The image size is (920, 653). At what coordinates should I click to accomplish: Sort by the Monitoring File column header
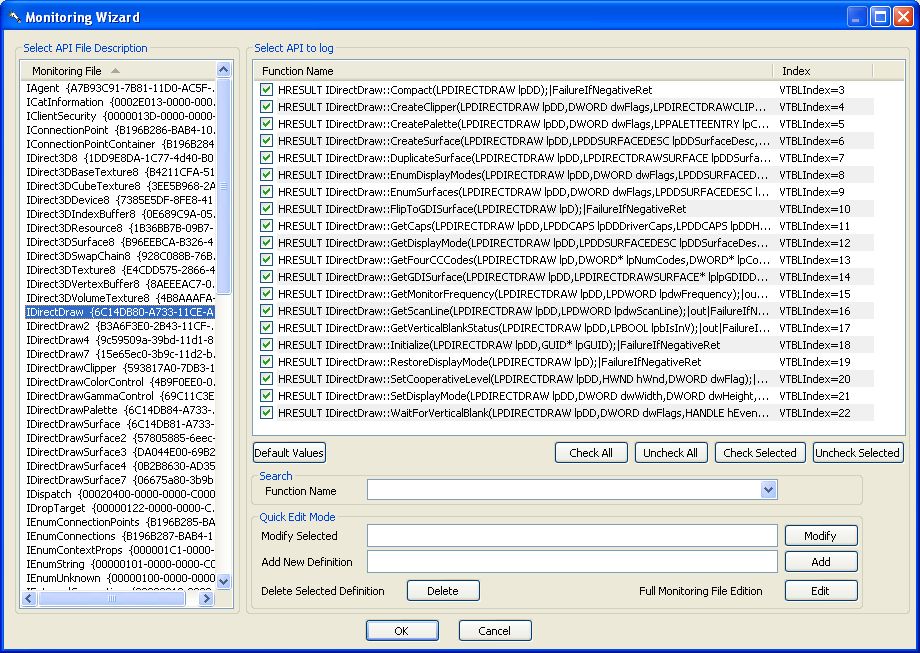pyautogui.click(x=117, y=71)
